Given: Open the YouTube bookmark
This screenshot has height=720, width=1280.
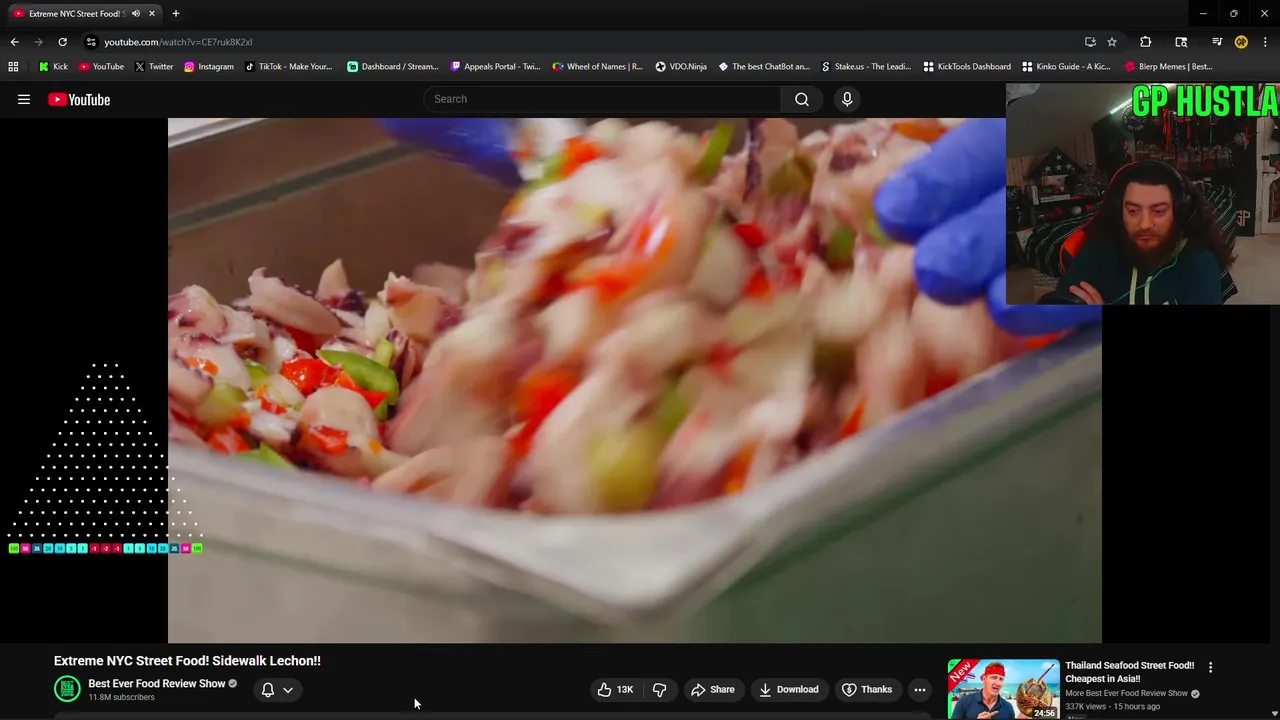Looking at the screenshot, I should click(x=101, y=67).
